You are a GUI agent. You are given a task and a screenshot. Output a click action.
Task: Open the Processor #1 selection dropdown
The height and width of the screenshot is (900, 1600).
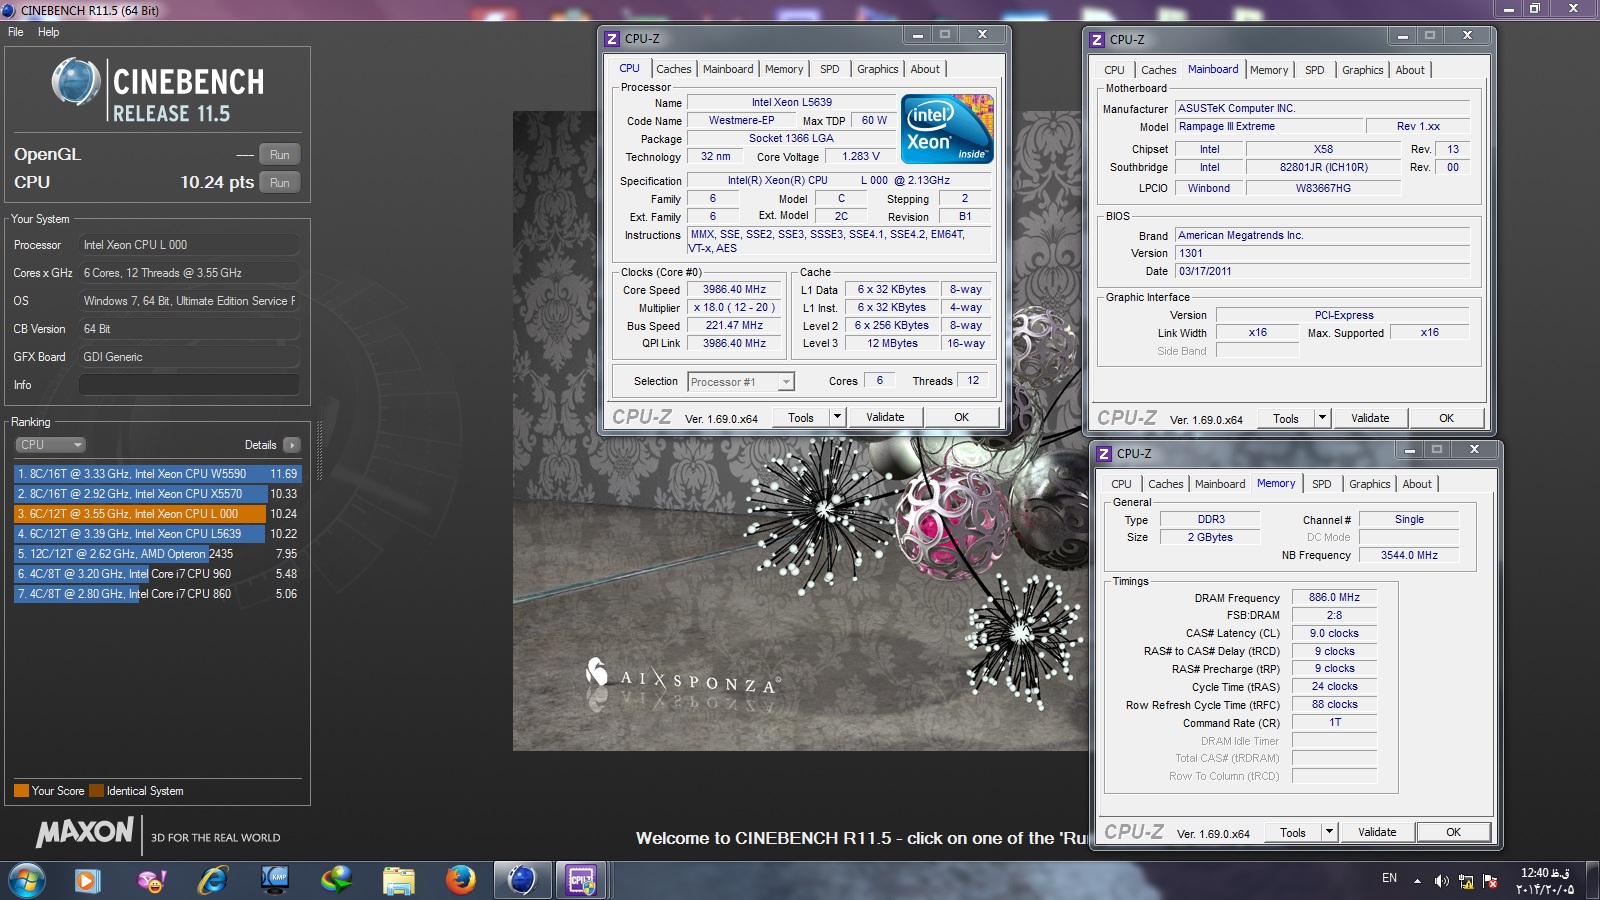click(741, 381)
